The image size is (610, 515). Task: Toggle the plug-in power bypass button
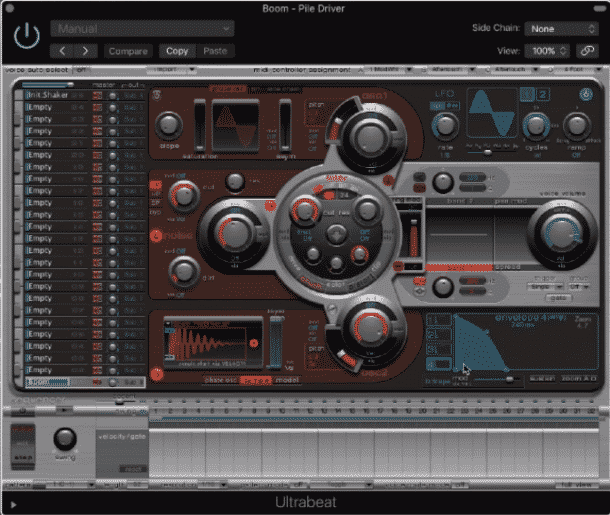point(26,36)
